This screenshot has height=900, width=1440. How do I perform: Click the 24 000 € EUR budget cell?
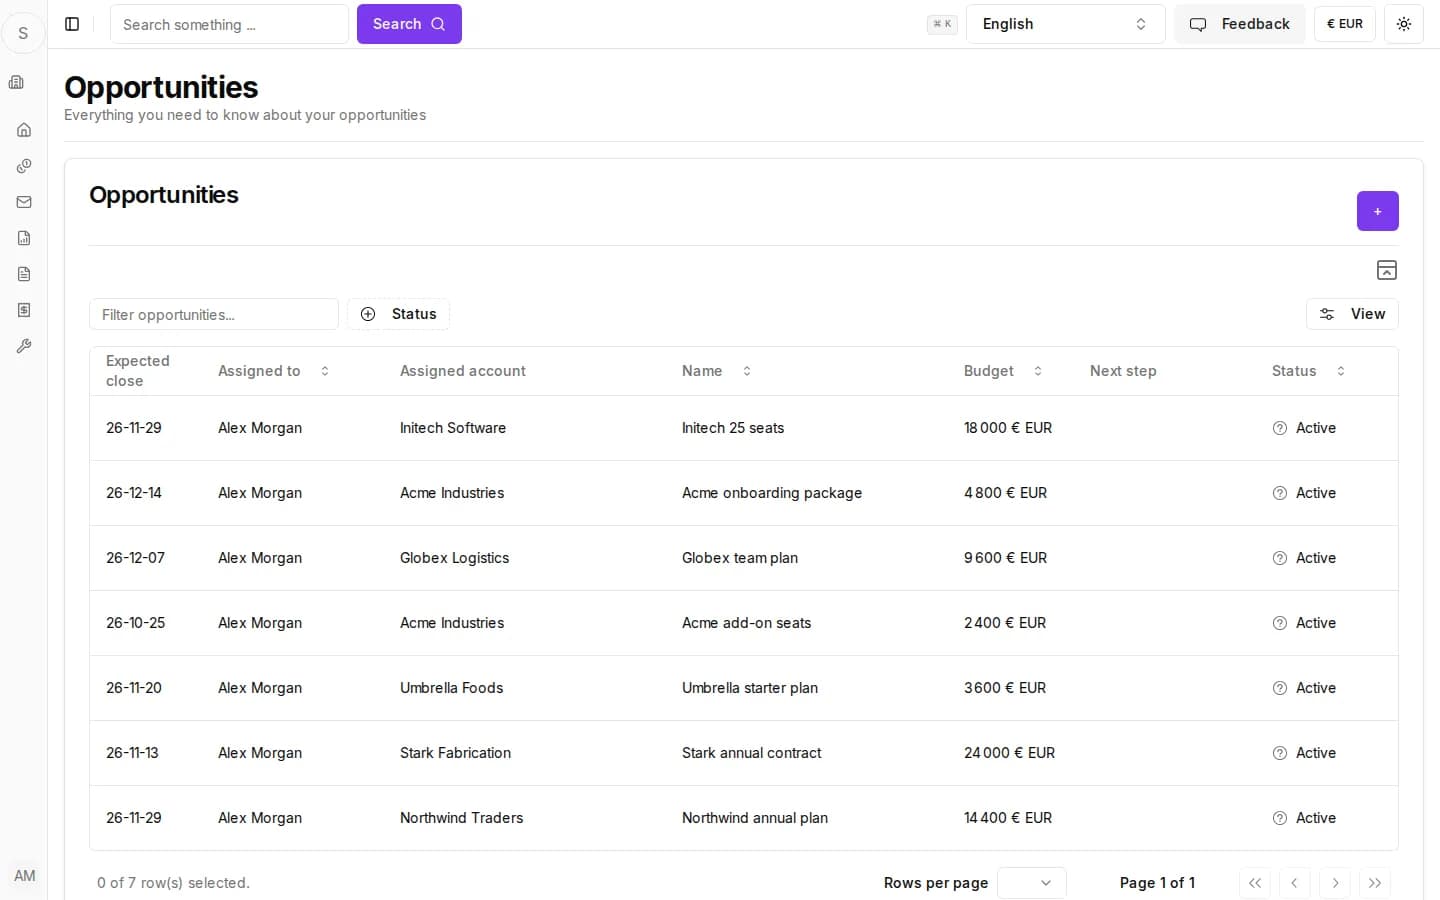pyautogui.click(x=1009, y=753)
